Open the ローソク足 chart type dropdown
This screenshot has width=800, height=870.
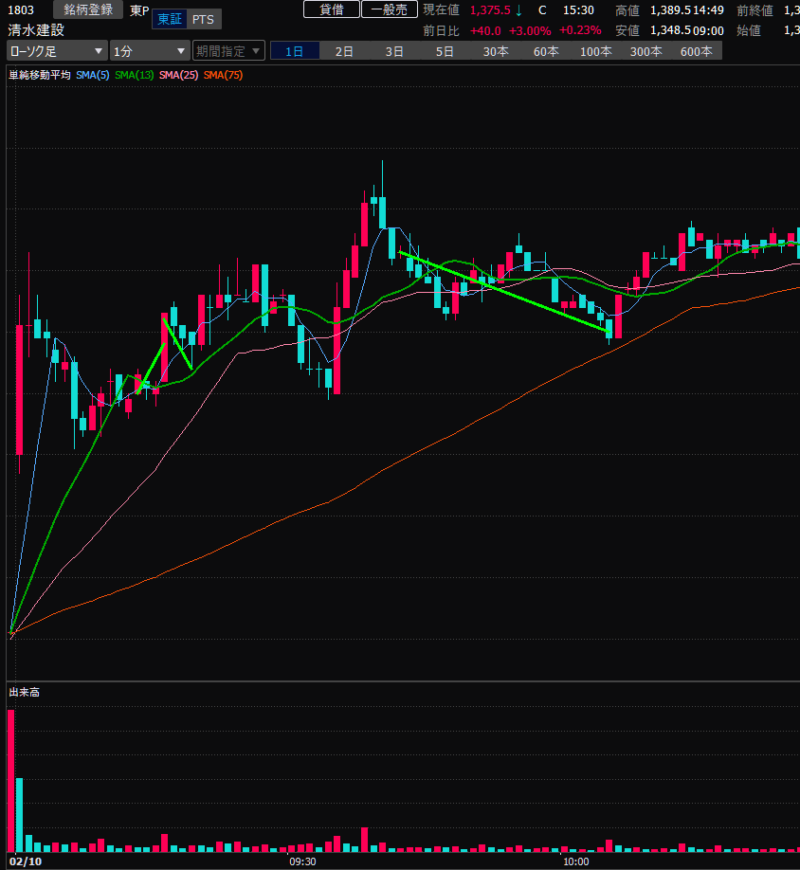[56, 51]
